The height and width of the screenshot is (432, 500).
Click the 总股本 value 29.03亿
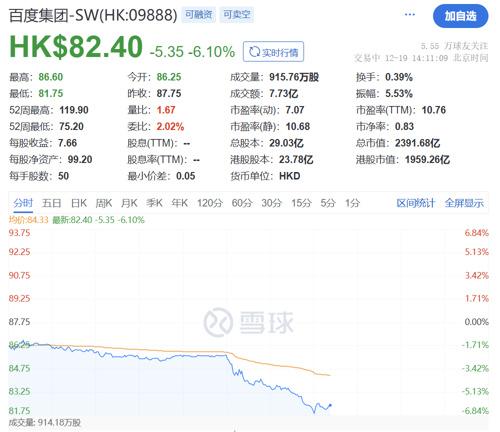[286, 143]
